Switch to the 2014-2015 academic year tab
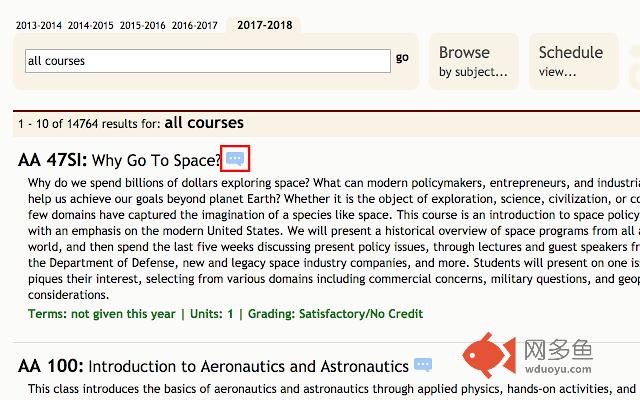 [91, 25]
